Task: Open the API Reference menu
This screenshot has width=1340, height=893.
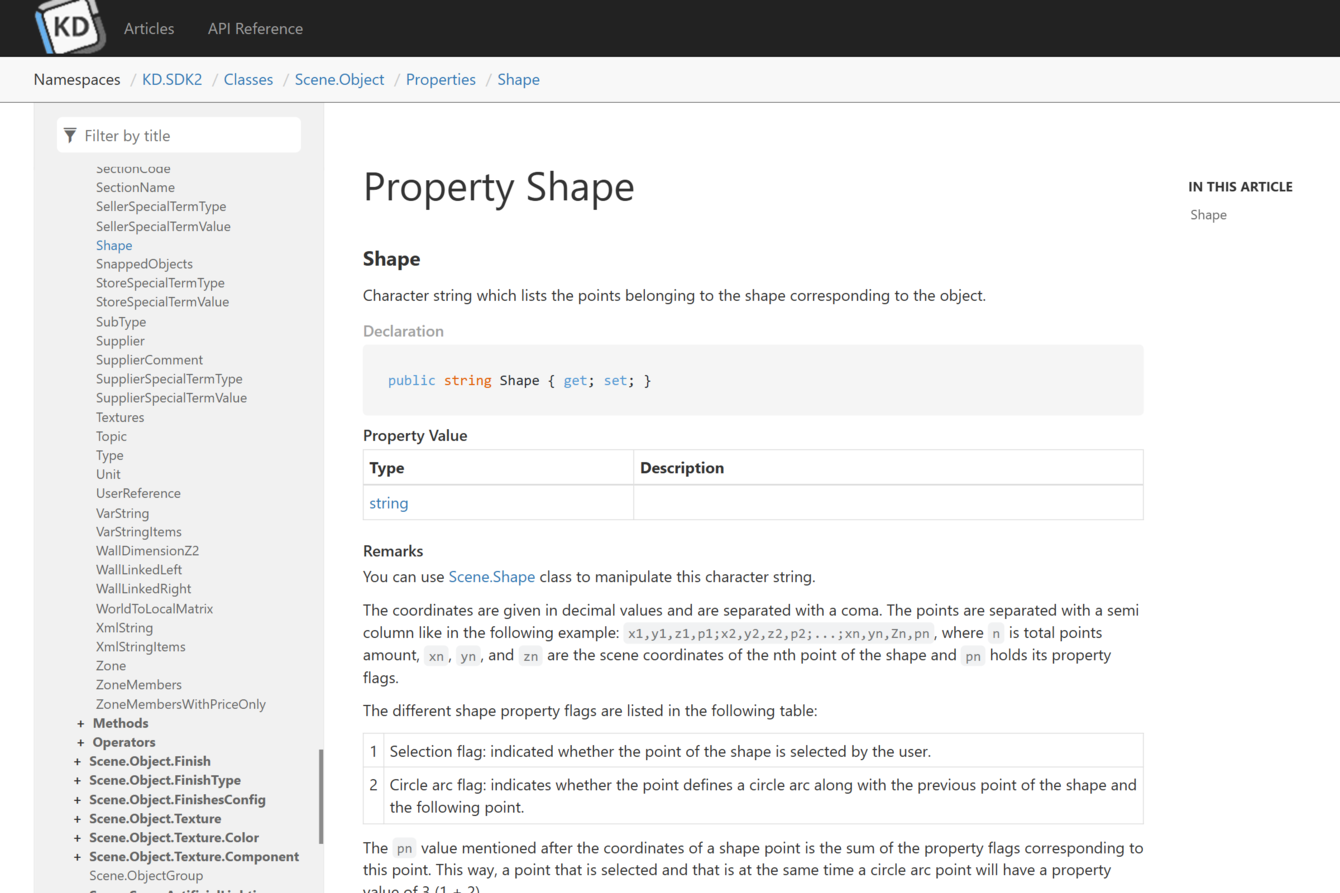Action: point(255,28)
